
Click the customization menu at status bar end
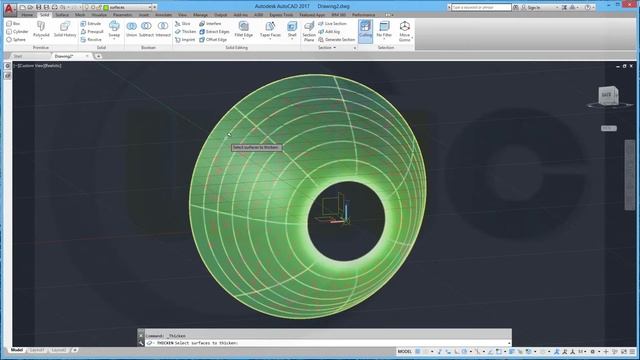tap(632, 351)
